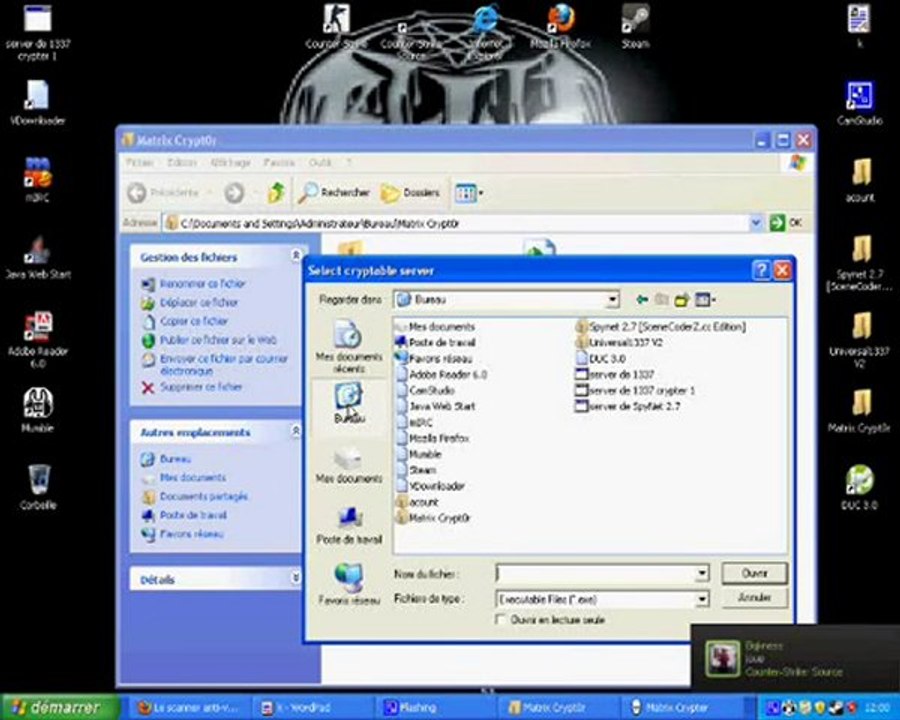Viewport: 900px width, 720px height.
Task: Open Corbeille recycle bin icon
Action: [x=38, y=487]
